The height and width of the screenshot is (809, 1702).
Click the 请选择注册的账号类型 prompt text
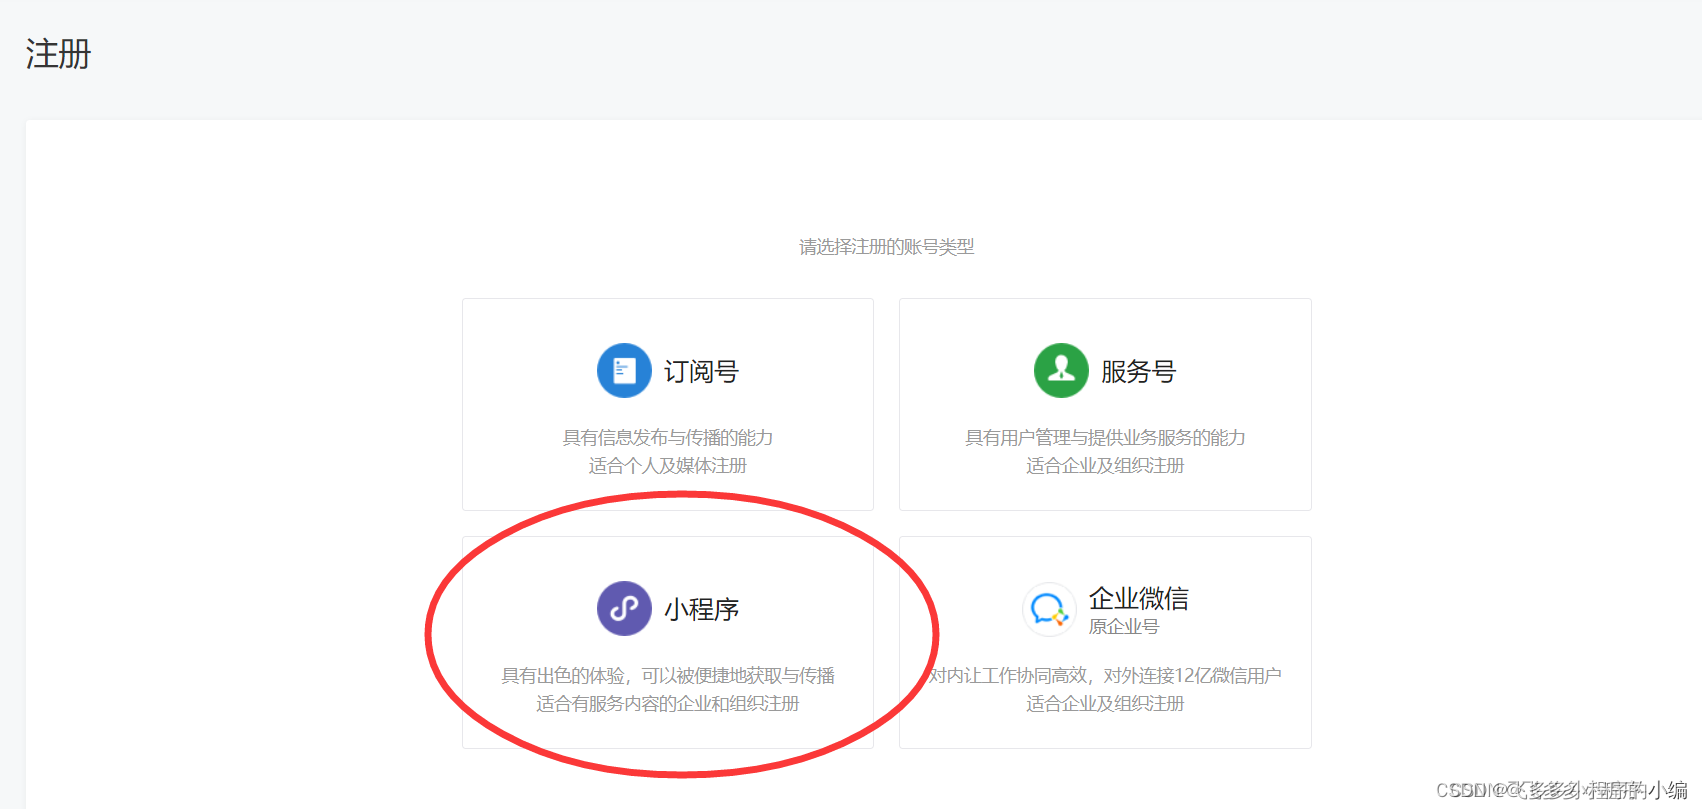tap(887, 247)
